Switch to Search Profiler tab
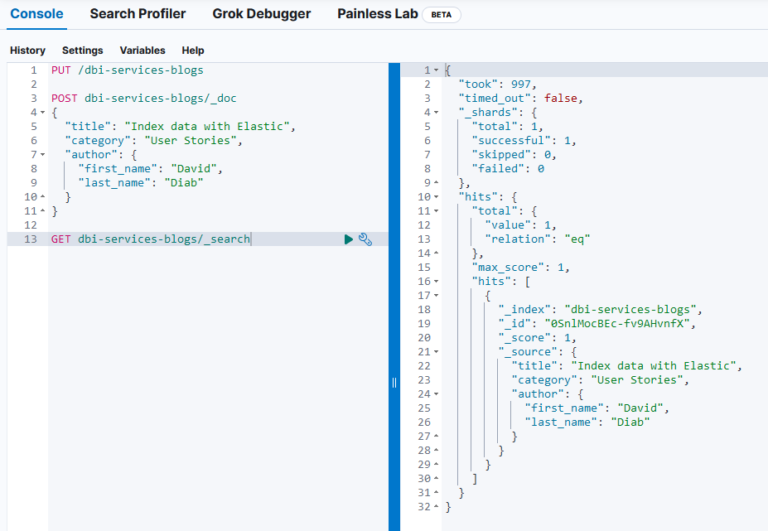Image resolution: width=768 pixels, height=531 pixels. point(137,14)
